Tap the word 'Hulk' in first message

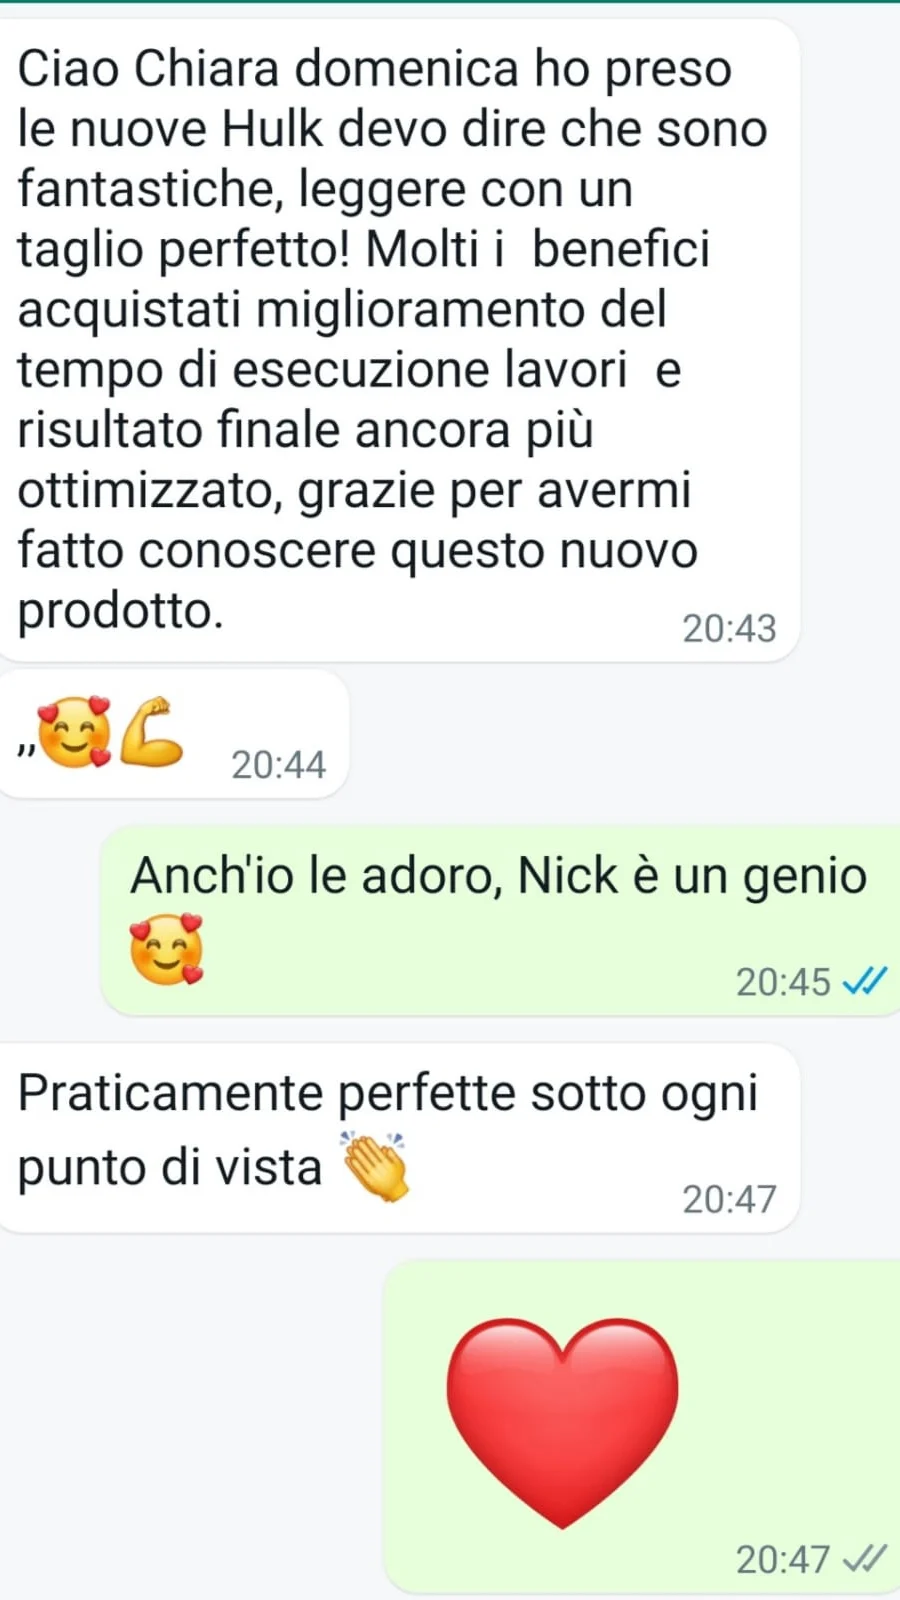(272, 129)
